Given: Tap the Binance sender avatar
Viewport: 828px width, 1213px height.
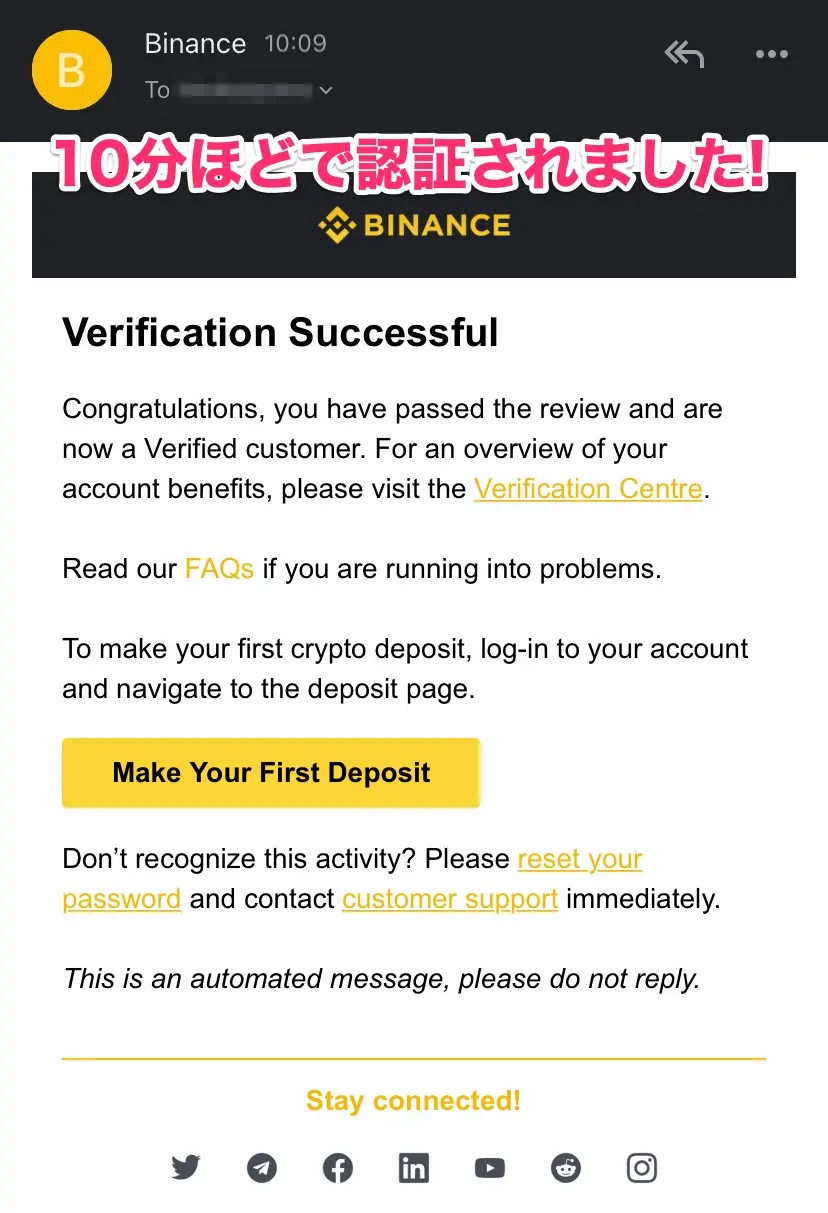Looking at the screenshot, I should (x=71, y=70).
